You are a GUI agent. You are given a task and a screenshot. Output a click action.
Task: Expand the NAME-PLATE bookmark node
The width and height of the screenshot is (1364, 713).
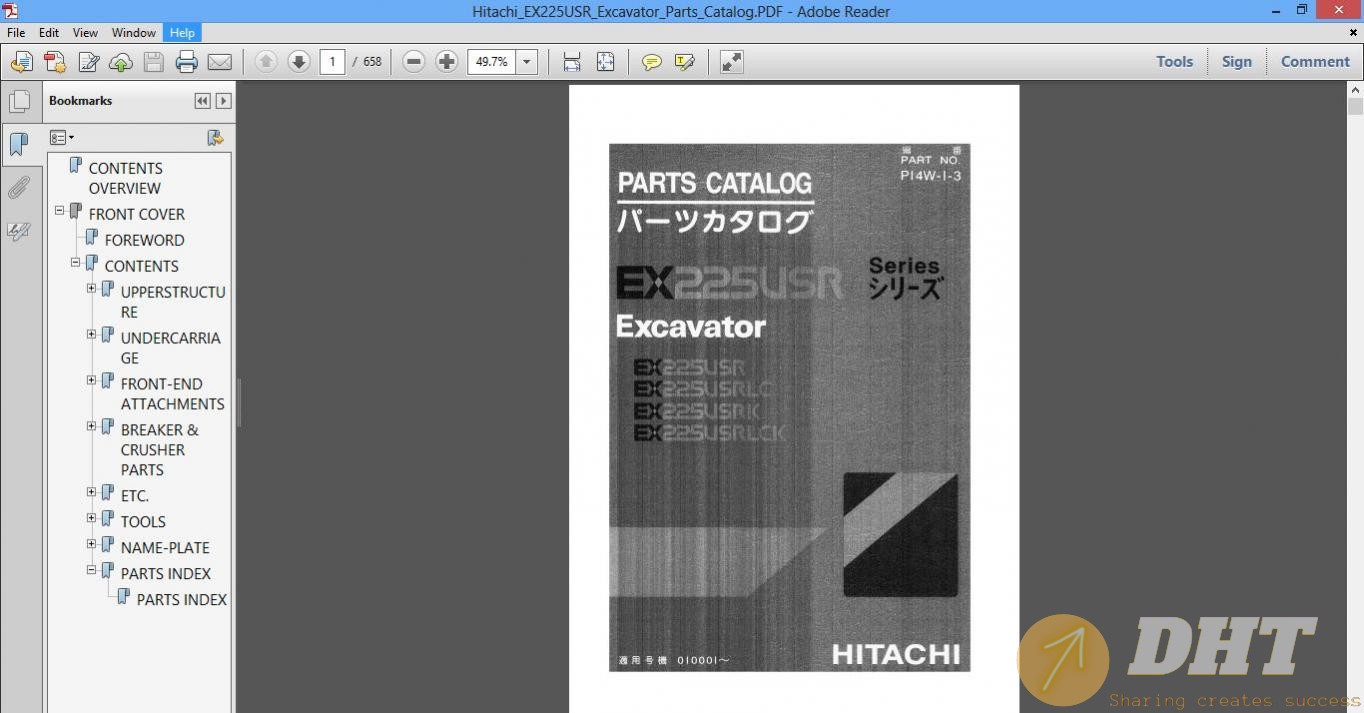coord(92,545)
